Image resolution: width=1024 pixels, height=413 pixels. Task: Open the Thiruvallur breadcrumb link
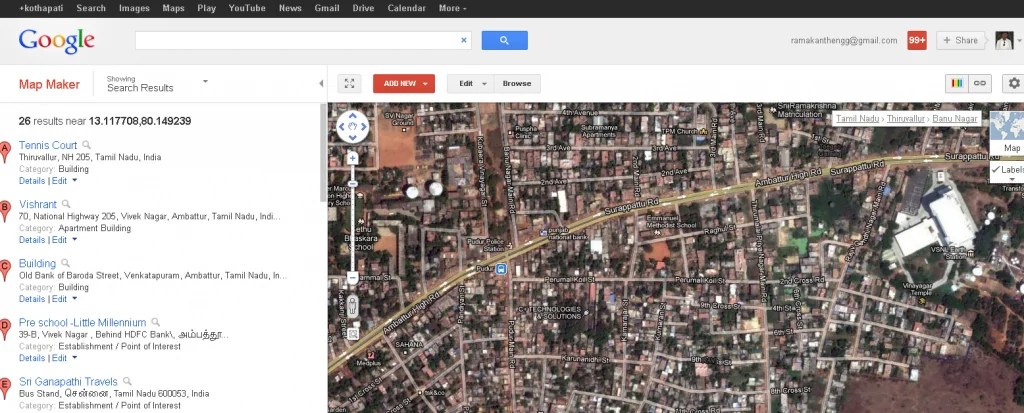coord(906,118)
